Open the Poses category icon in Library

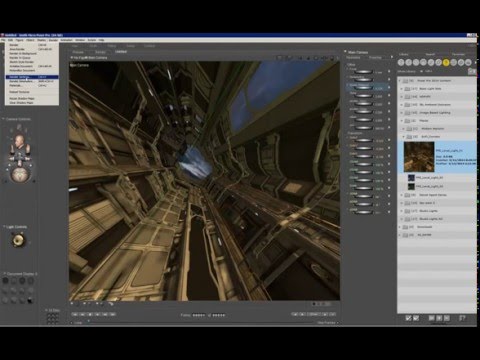[408, 63]
